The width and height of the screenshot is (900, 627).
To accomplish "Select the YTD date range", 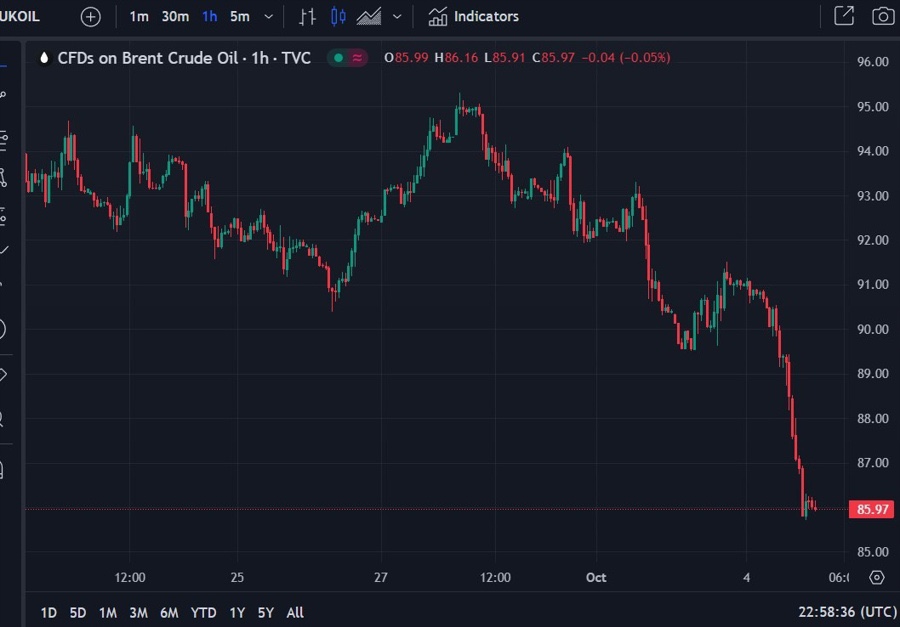I will click(203, 612).
